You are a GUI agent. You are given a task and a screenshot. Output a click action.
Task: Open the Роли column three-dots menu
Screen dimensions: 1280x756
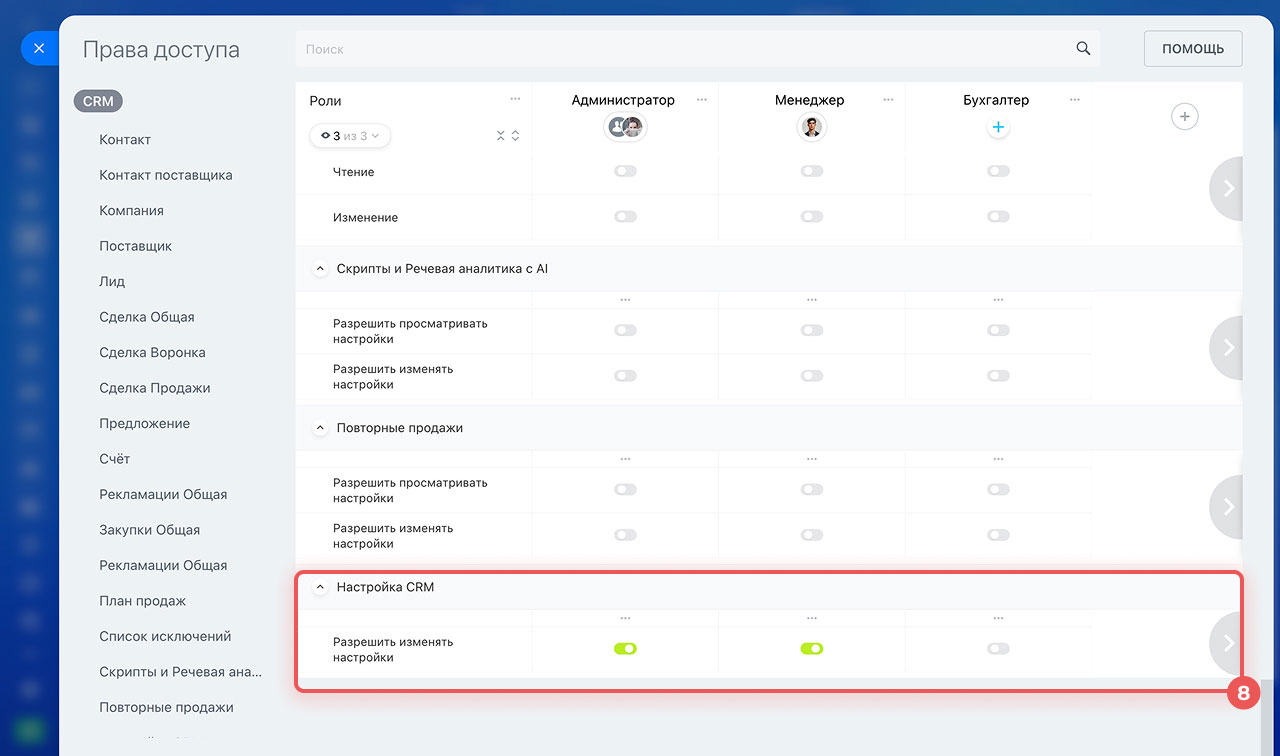[x=515, y=99]
